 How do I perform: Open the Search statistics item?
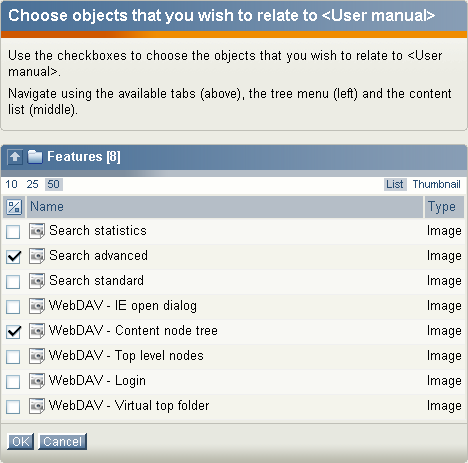(x=98, y=231)
